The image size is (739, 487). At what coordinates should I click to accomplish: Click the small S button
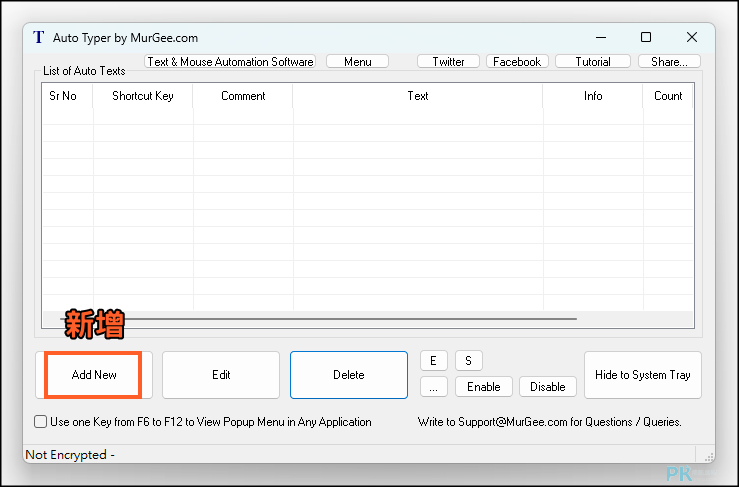click(468, 361)
